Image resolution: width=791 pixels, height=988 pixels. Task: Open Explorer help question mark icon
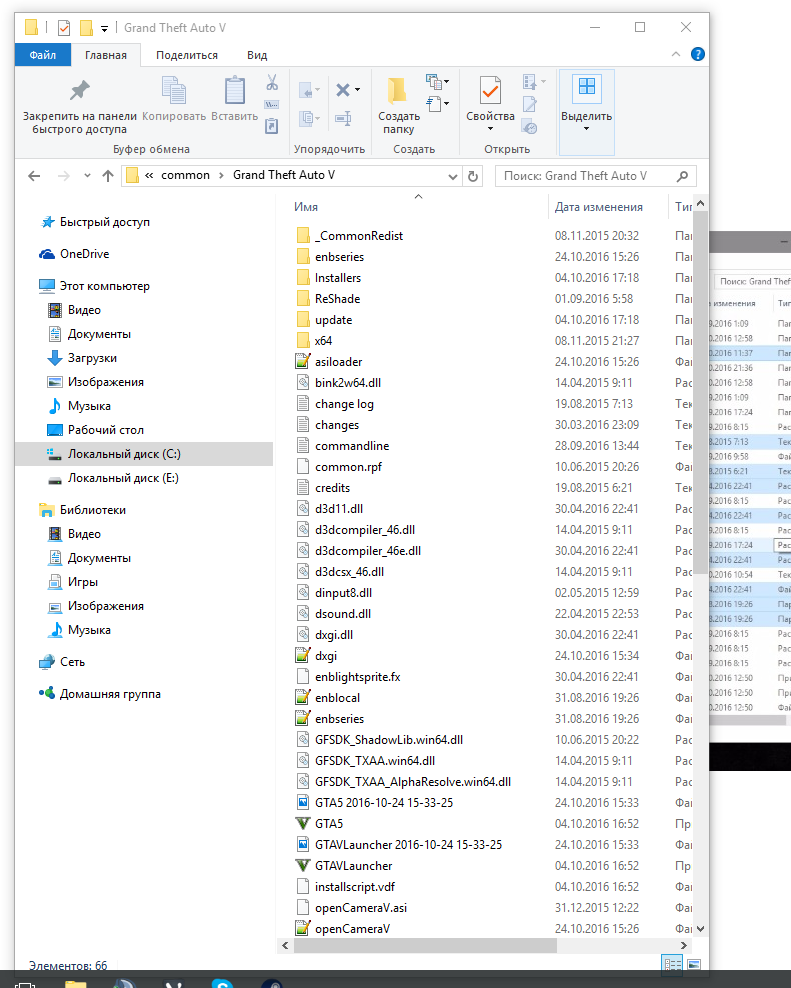[x=698, y=54]
